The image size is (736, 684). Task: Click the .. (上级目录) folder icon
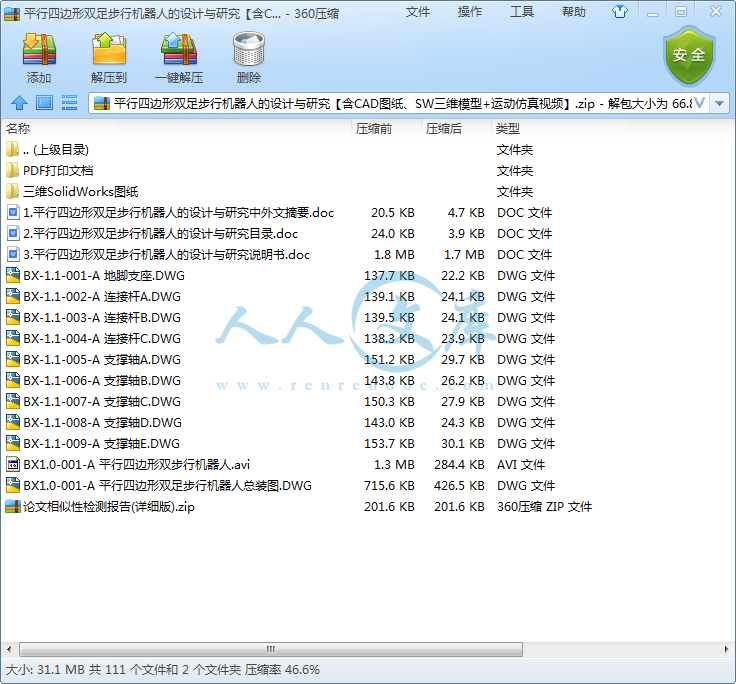(13, 149)
